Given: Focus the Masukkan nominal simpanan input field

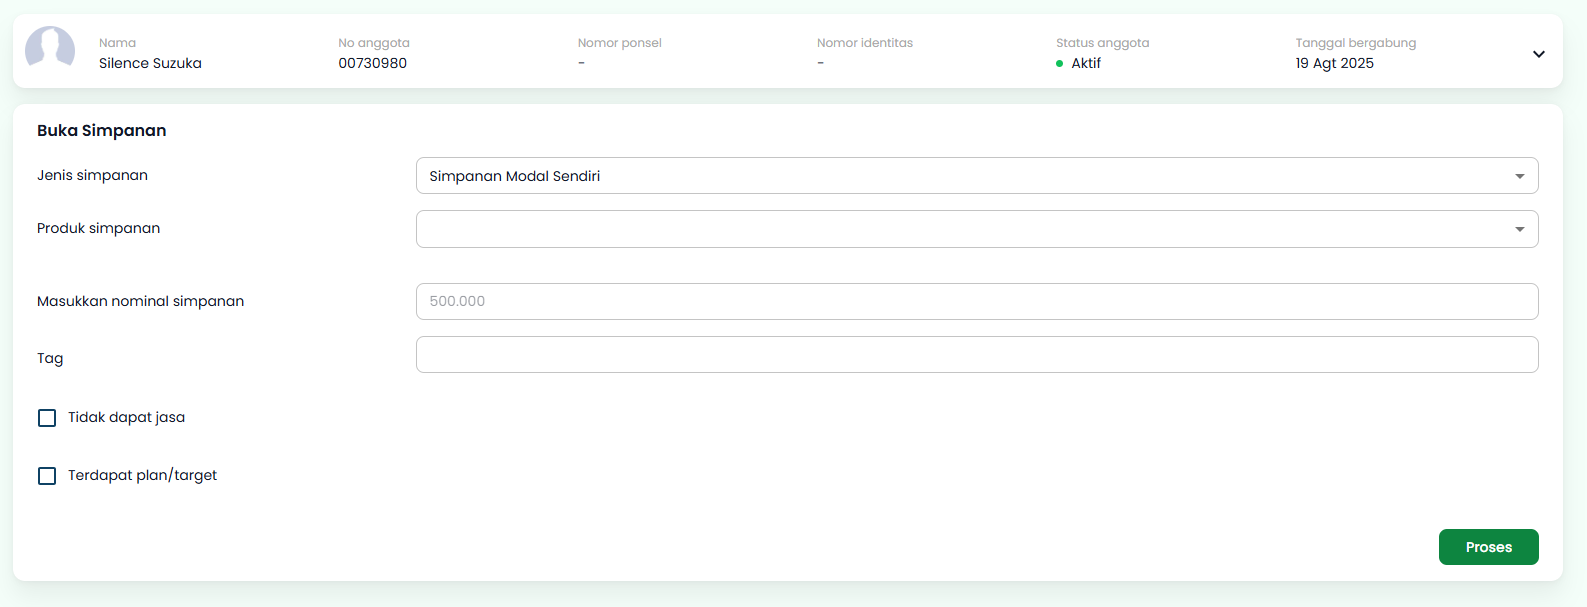Looking at the screenshot, I should pyautogui.click(x=976, y=301).
